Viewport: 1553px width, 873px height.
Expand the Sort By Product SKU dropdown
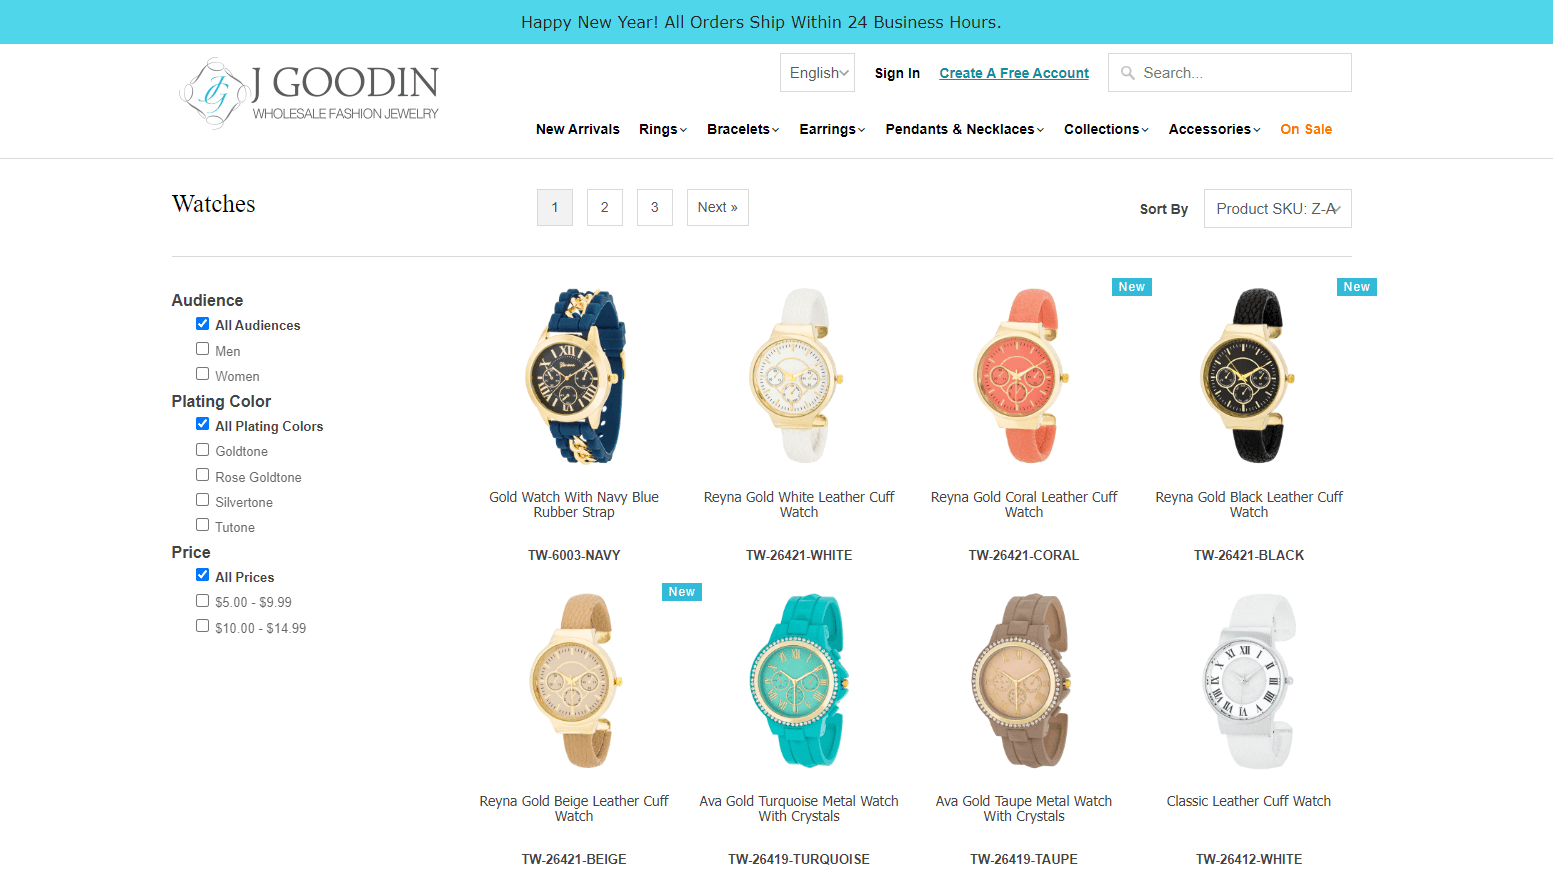coord(1277,209)
